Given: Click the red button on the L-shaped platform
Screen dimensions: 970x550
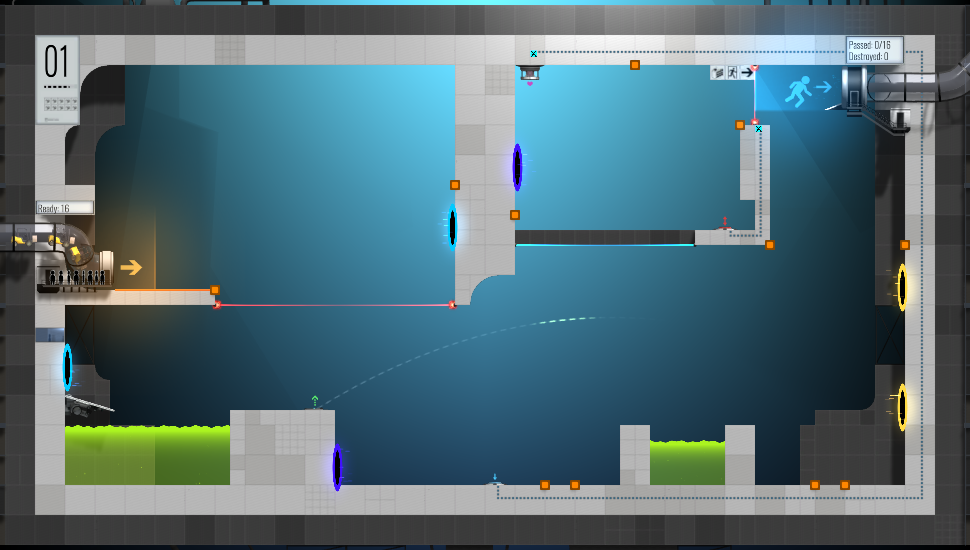Looking at the screenshot, I should pos(724,226).
